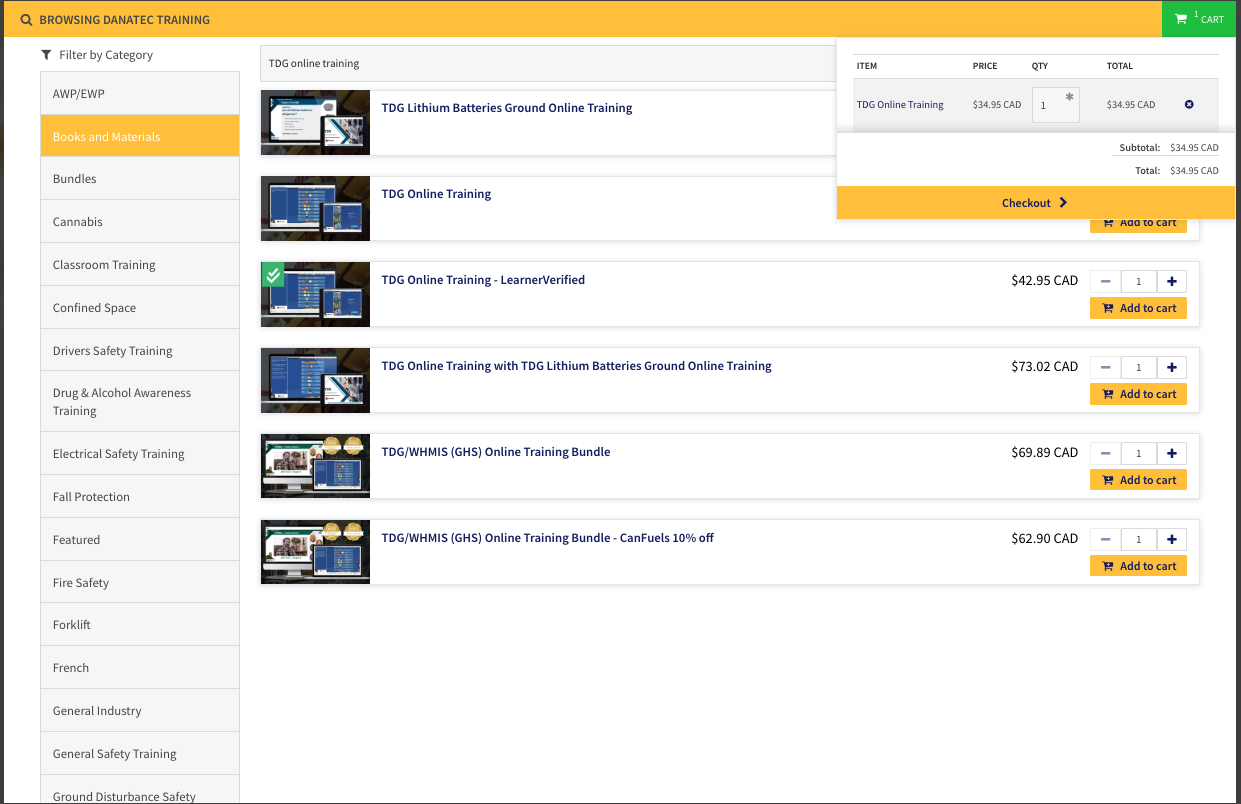Open TDG Online Training link in cart

pos(900,104)
